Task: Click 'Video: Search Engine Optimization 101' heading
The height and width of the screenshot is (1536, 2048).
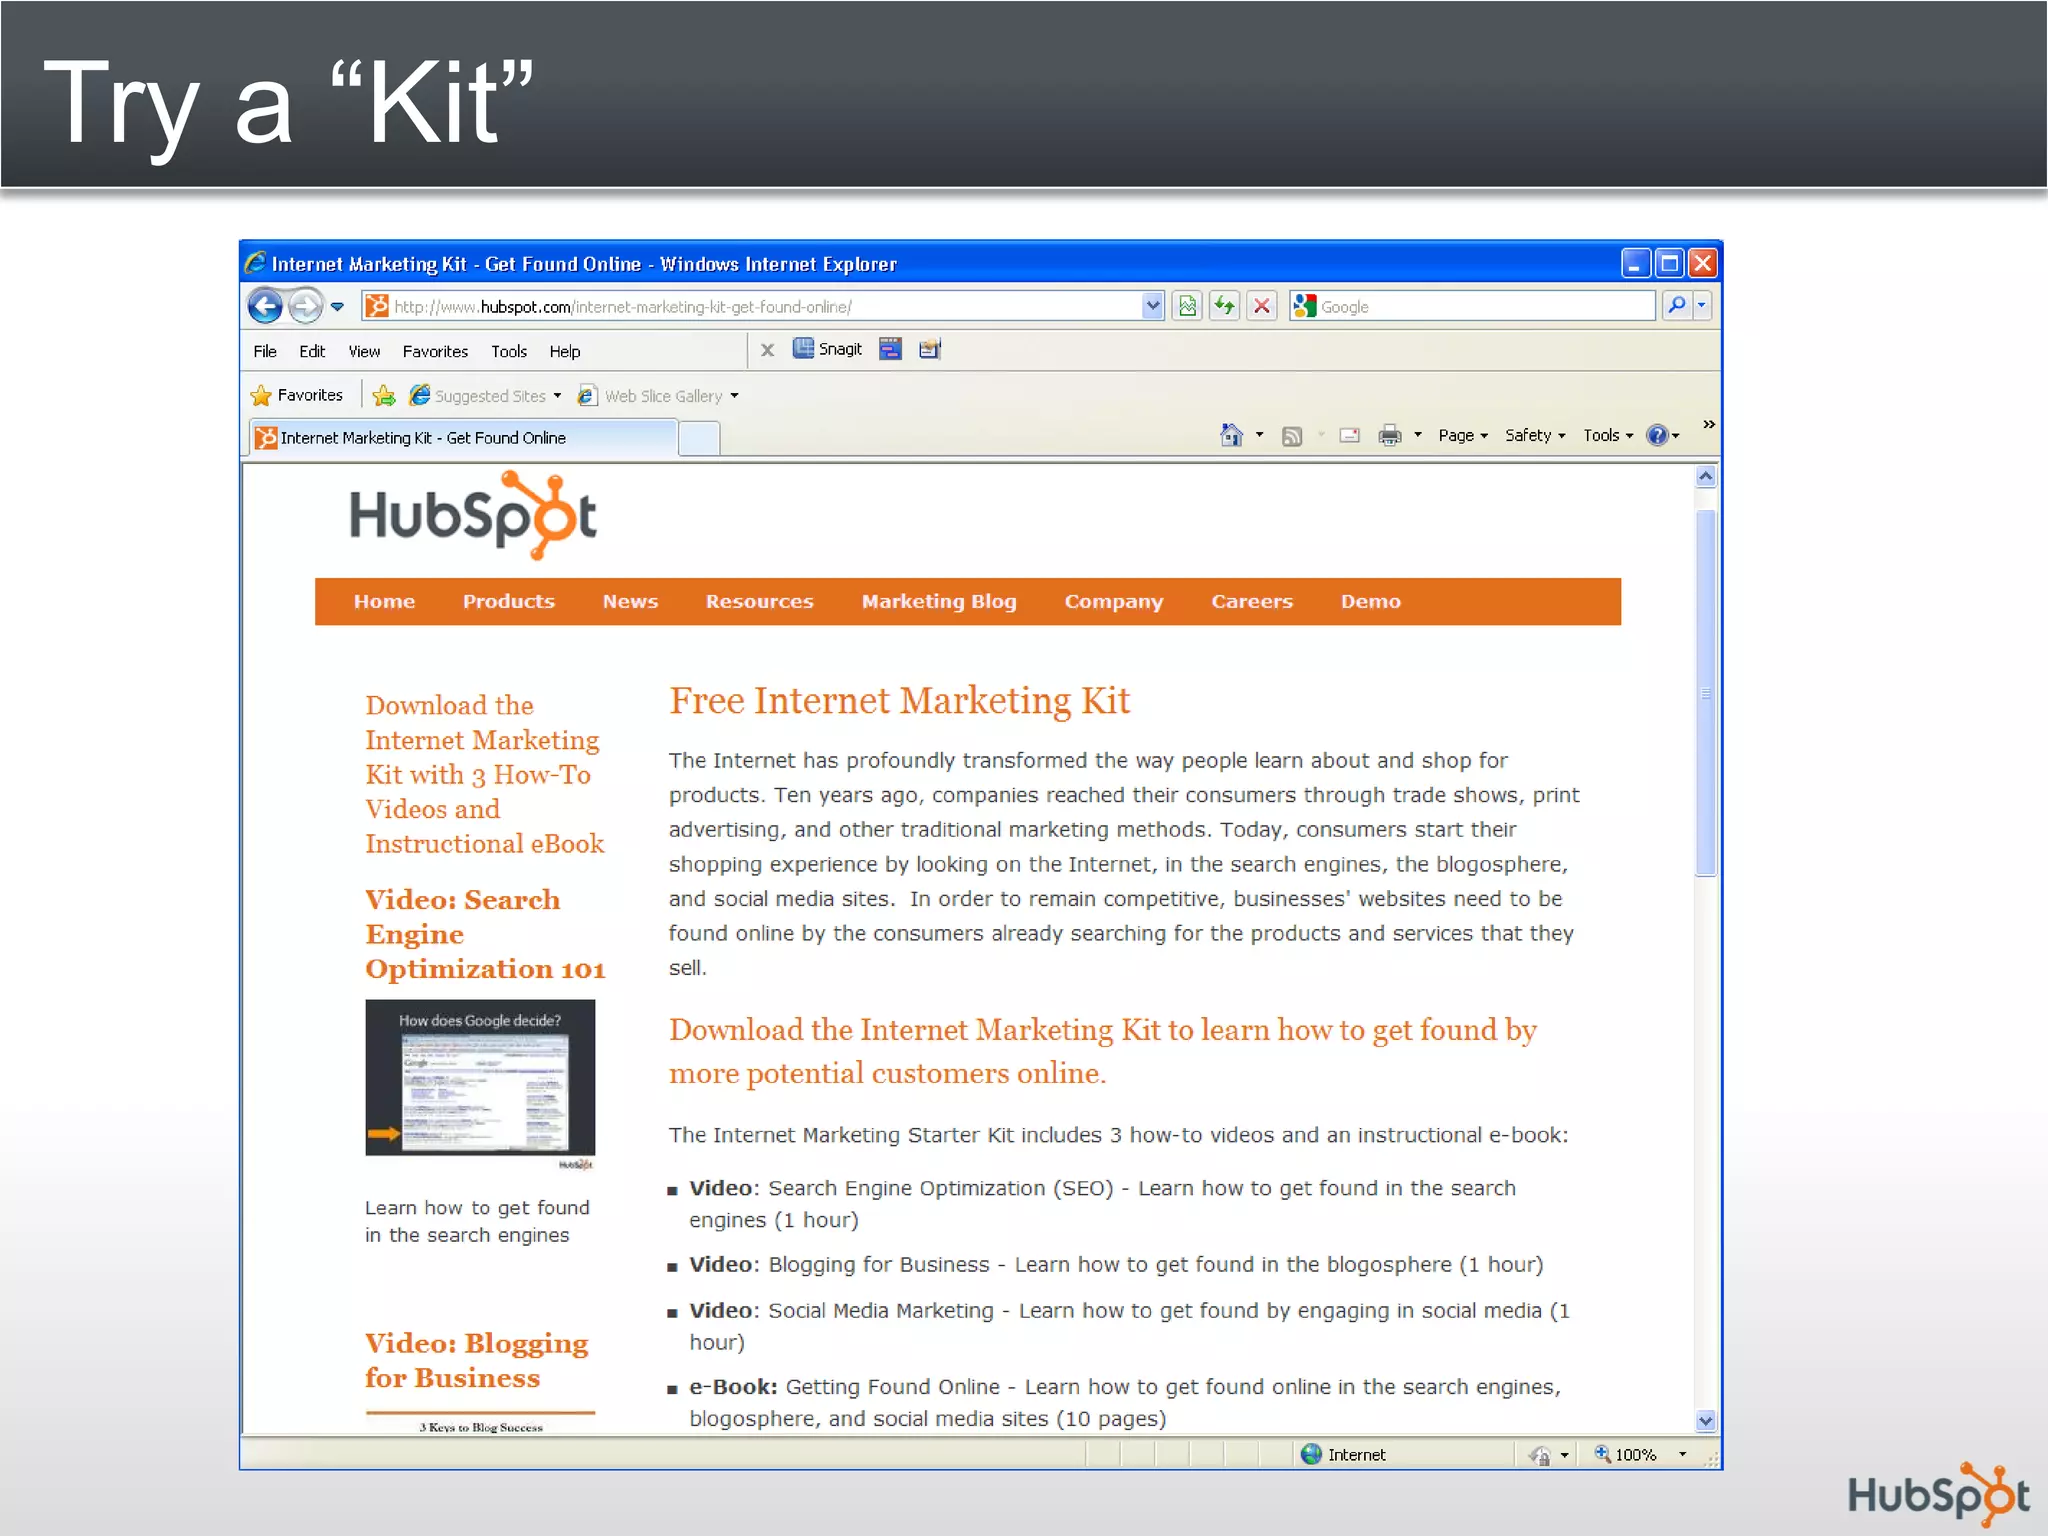Action: (485, 934)
